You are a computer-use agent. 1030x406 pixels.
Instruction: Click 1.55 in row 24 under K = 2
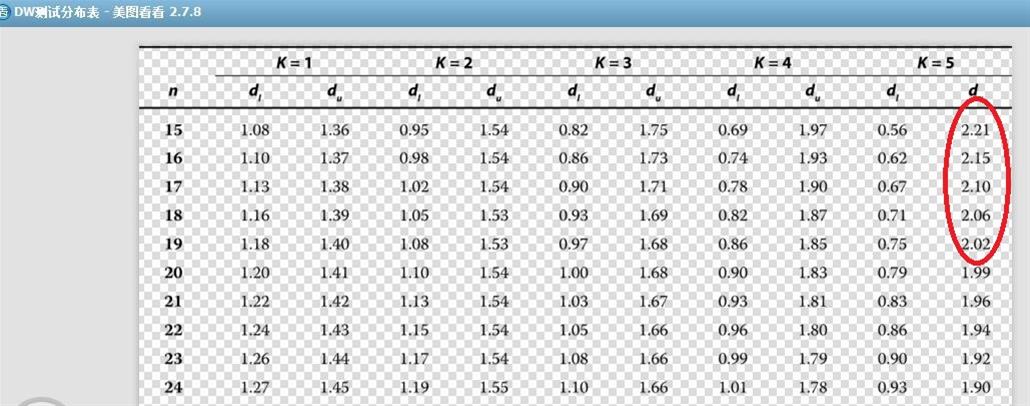(494, 388)
